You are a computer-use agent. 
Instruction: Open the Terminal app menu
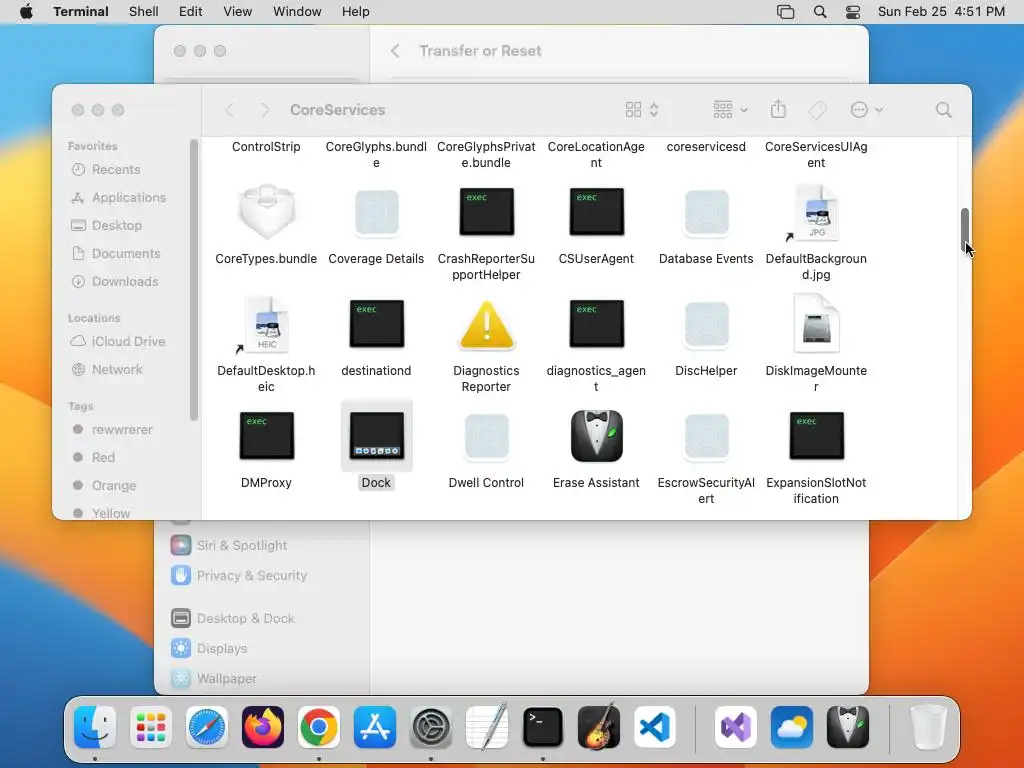(81, 12)
